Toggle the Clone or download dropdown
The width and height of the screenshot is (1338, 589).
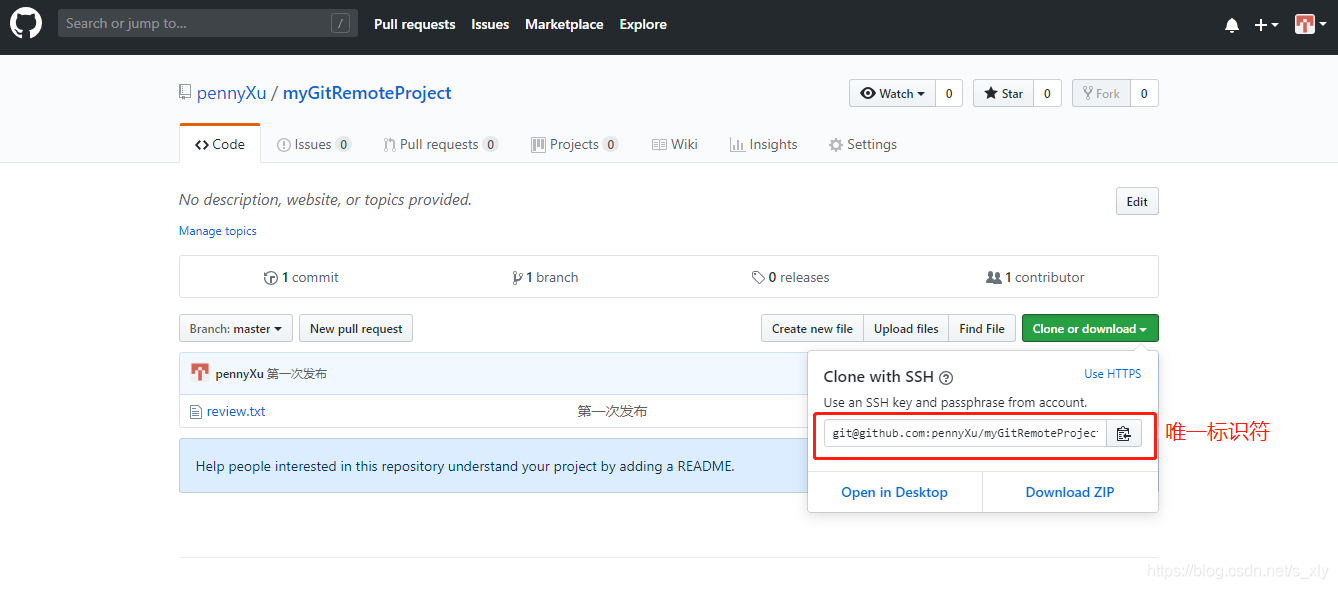(1090, 328)
